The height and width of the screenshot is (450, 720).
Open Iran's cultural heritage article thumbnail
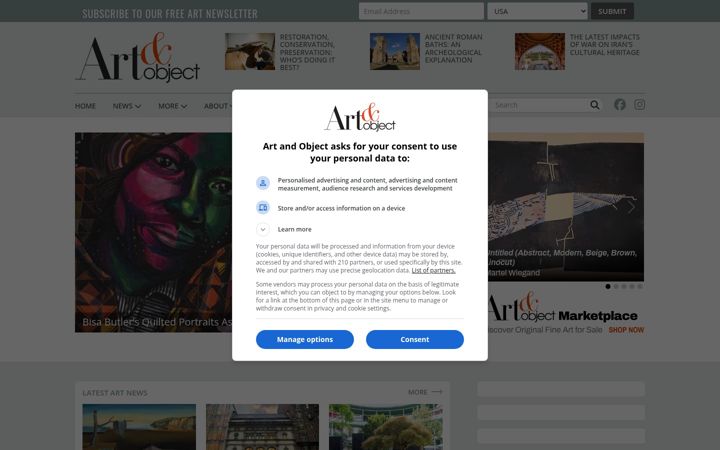pyautogui.click(x=540, y=51)
